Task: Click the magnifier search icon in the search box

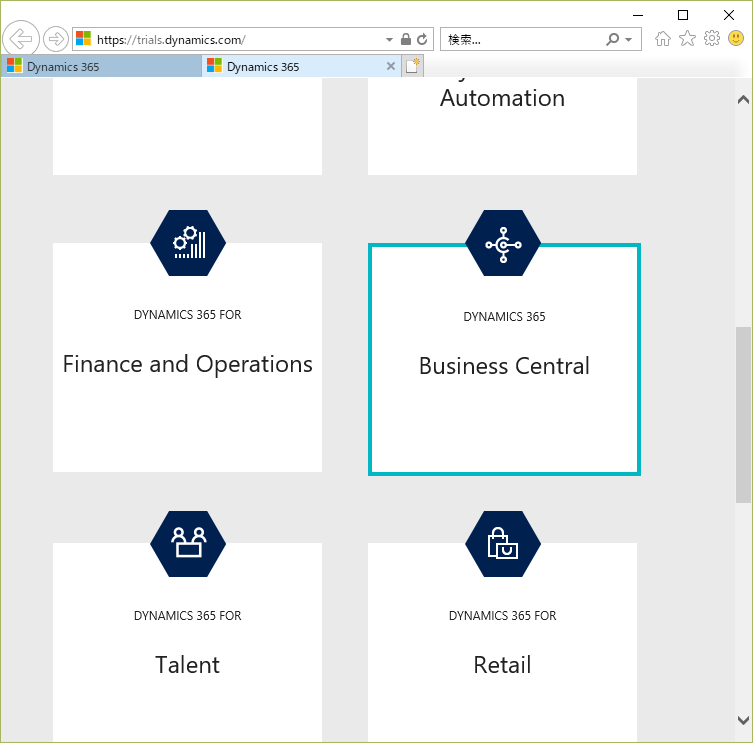Action: 612,39
